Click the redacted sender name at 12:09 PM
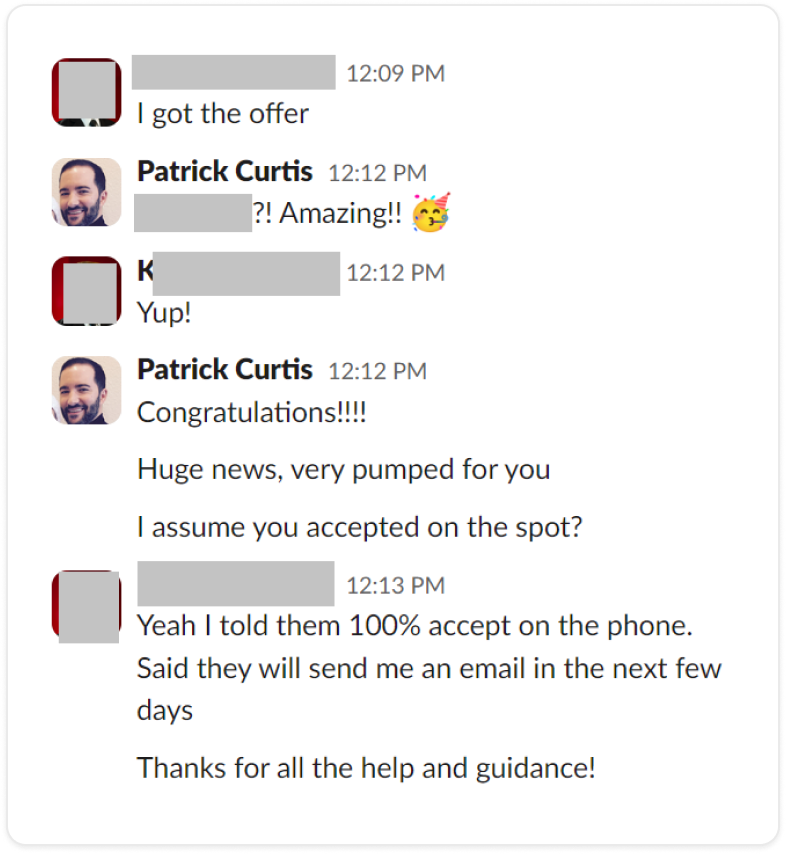786x854 pixels. 234,73
